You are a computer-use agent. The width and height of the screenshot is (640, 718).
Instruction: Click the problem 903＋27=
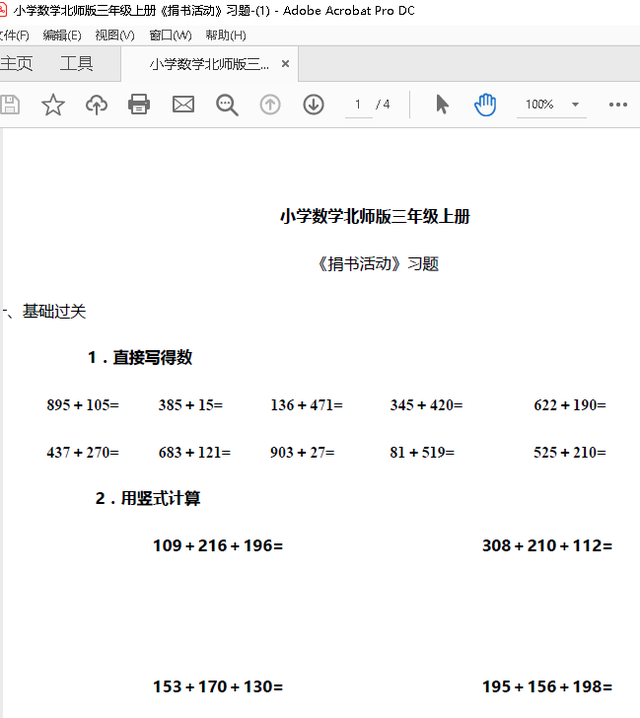(302, 452)
